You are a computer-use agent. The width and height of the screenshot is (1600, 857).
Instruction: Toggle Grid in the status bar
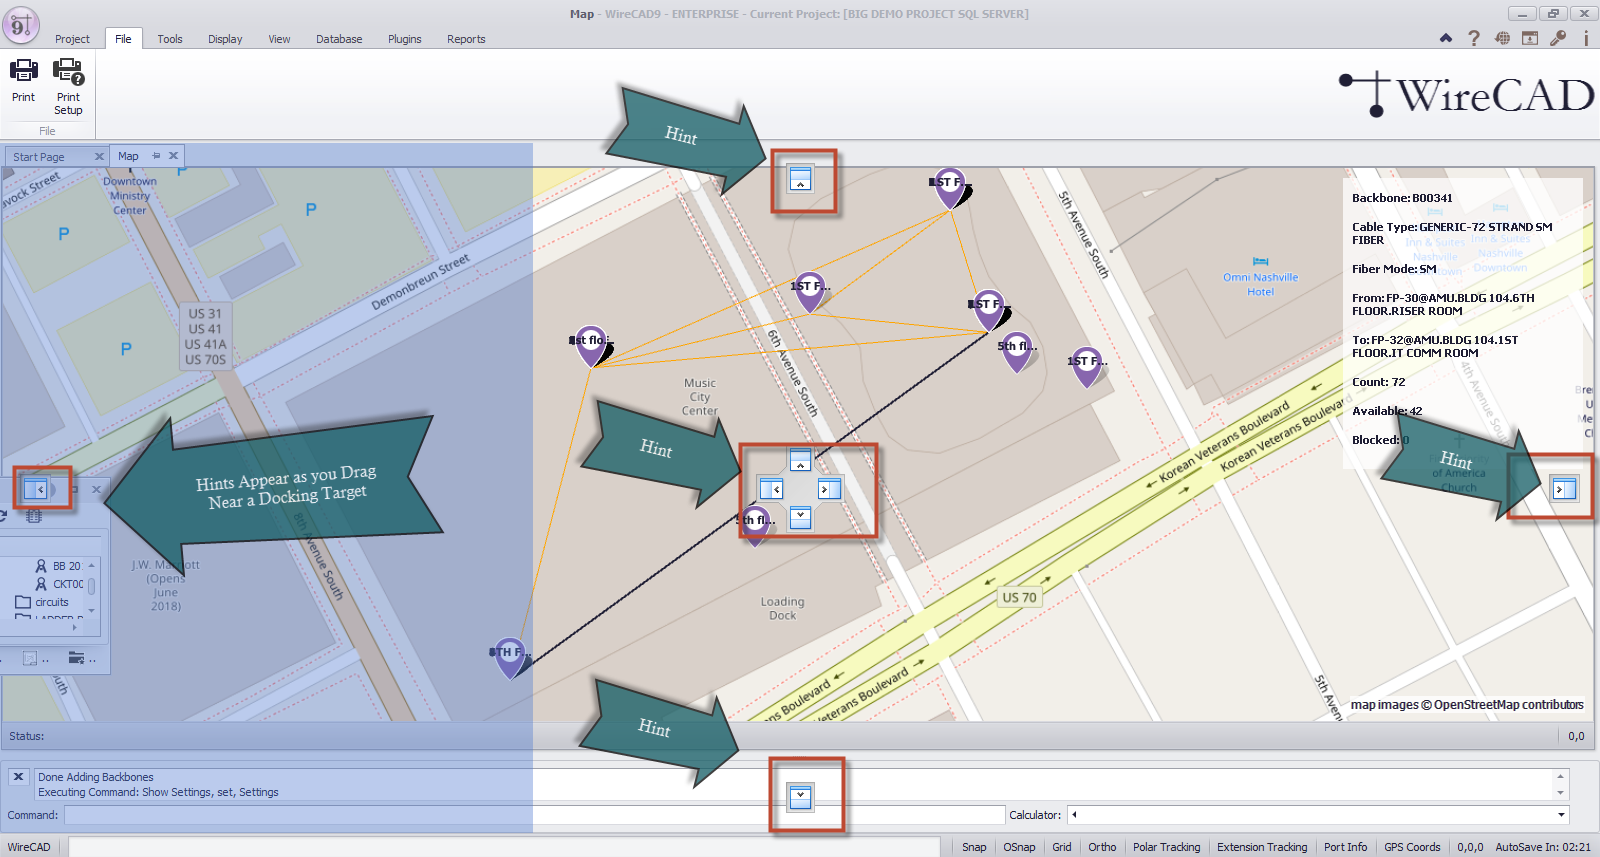coord(1062,847)
